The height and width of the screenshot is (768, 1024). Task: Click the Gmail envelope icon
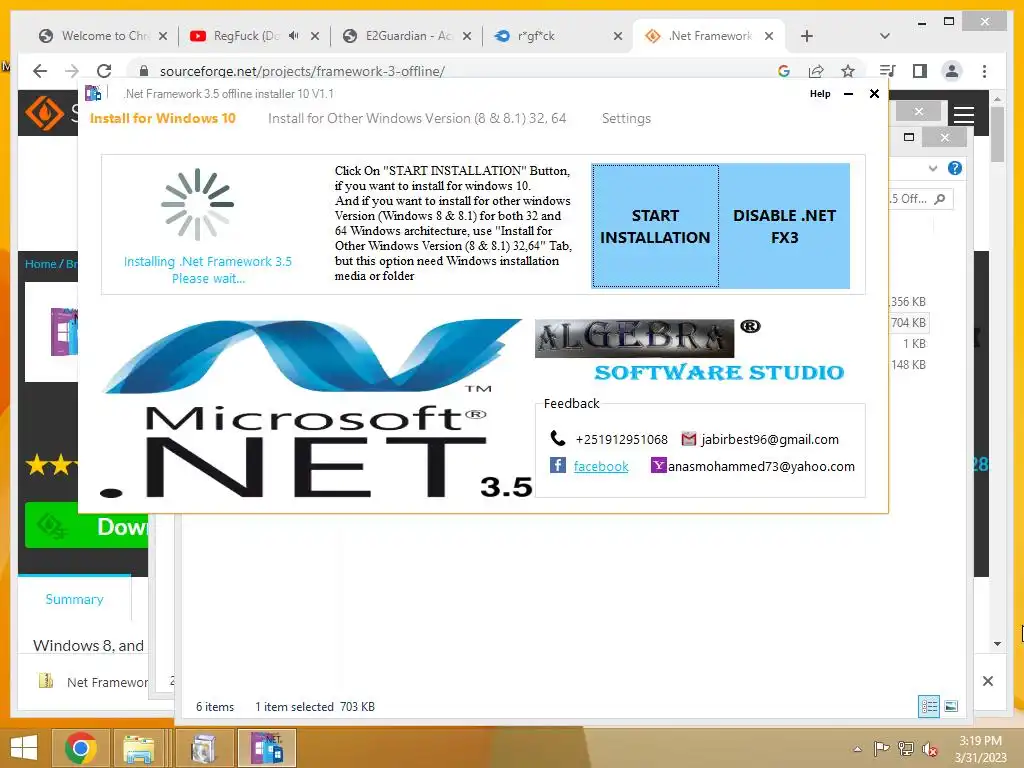coord(688,439)
